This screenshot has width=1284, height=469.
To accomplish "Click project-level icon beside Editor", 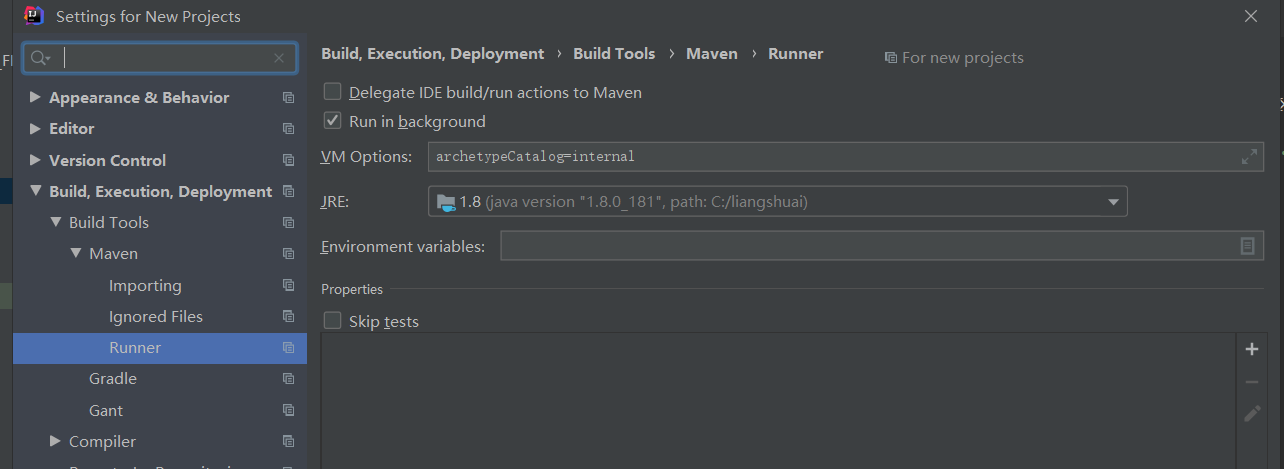I will tap(288, 129).
